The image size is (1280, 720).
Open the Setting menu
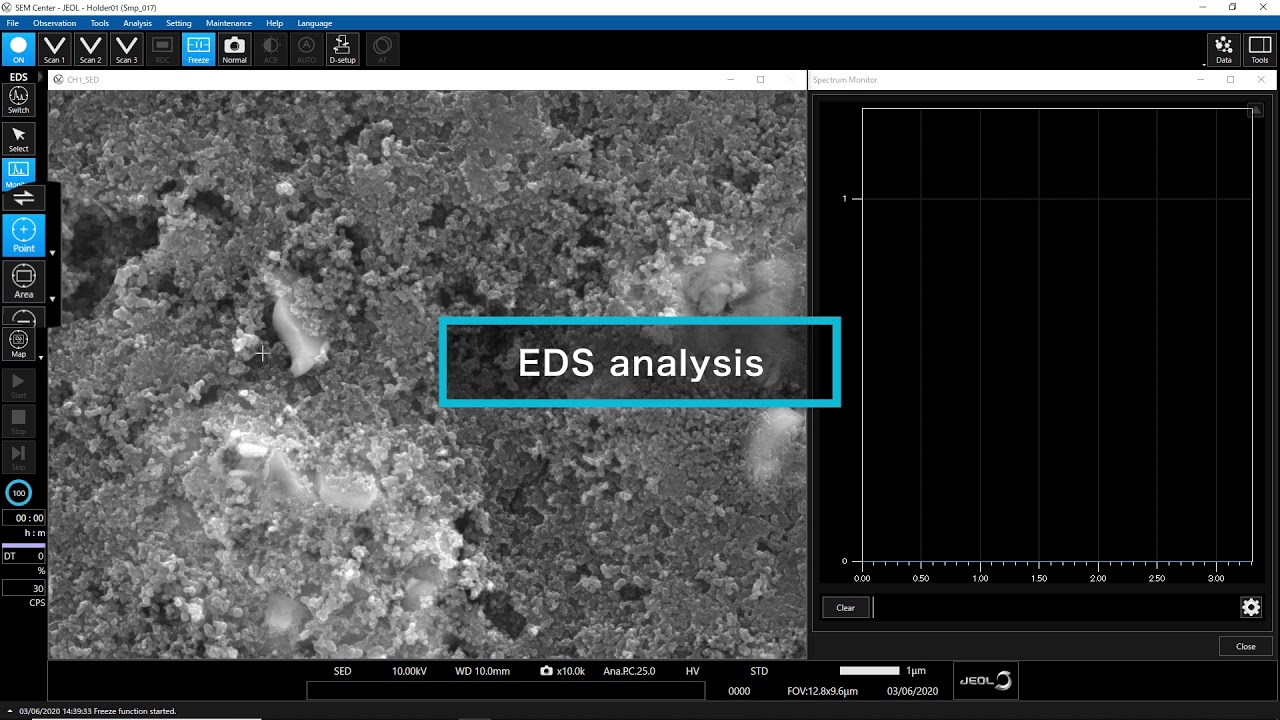pyautogui.click(x=178, y=23)
